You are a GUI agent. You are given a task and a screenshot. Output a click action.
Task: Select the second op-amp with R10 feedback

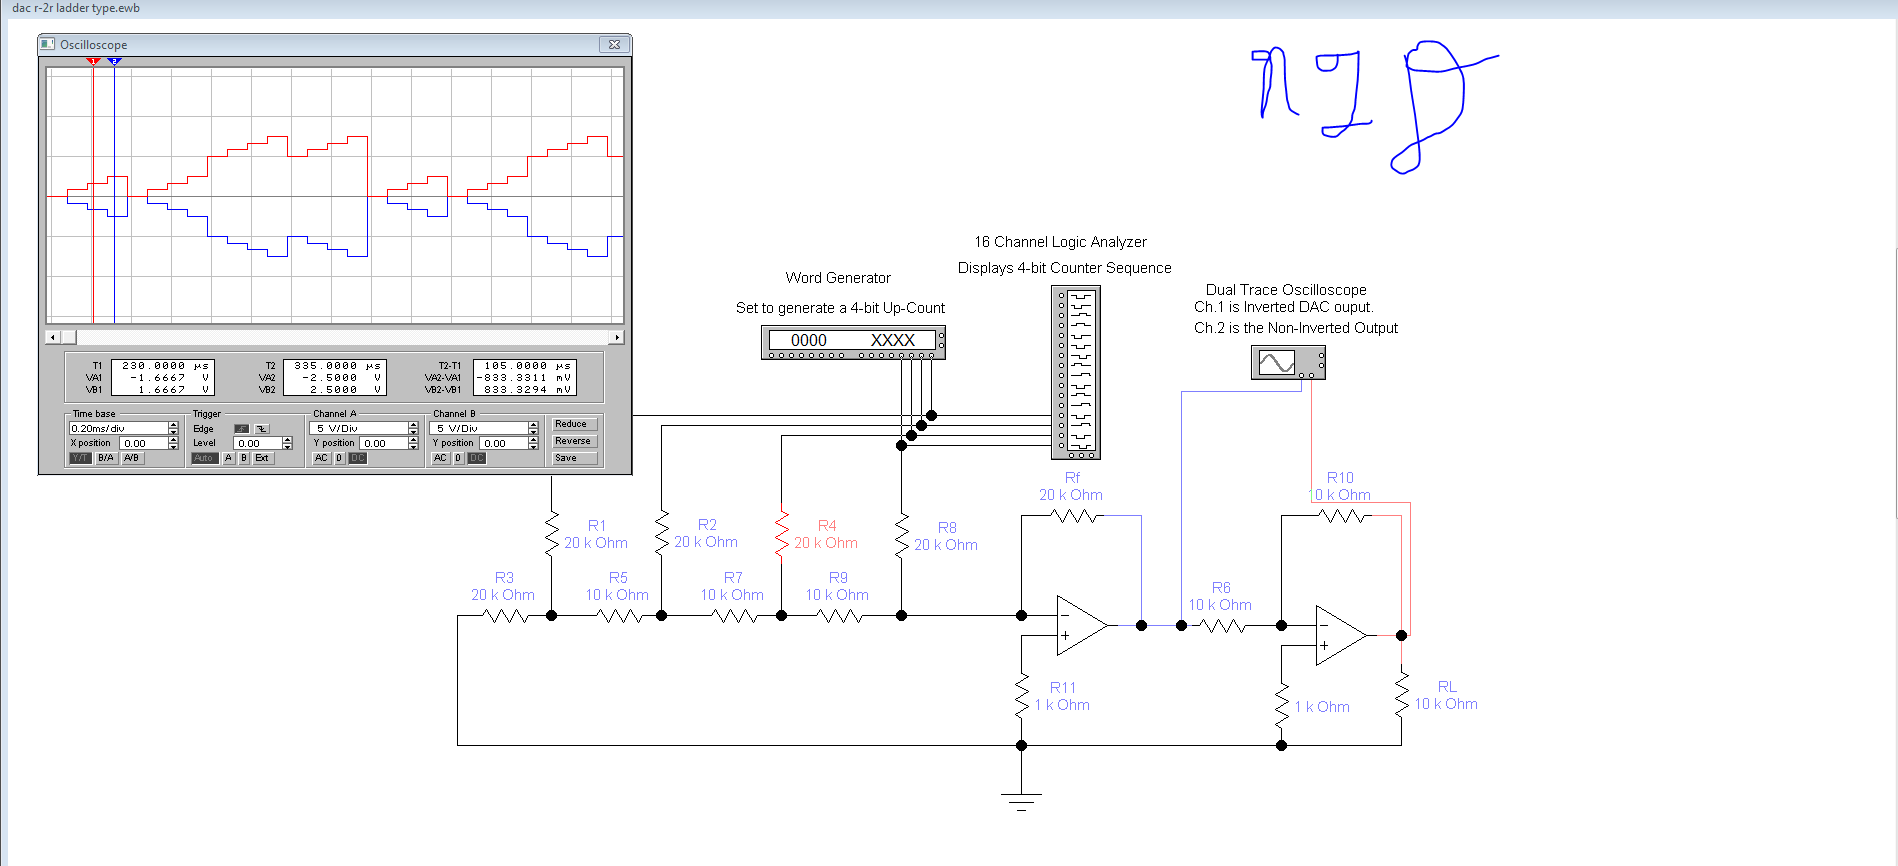click(x=1341, y=635)
